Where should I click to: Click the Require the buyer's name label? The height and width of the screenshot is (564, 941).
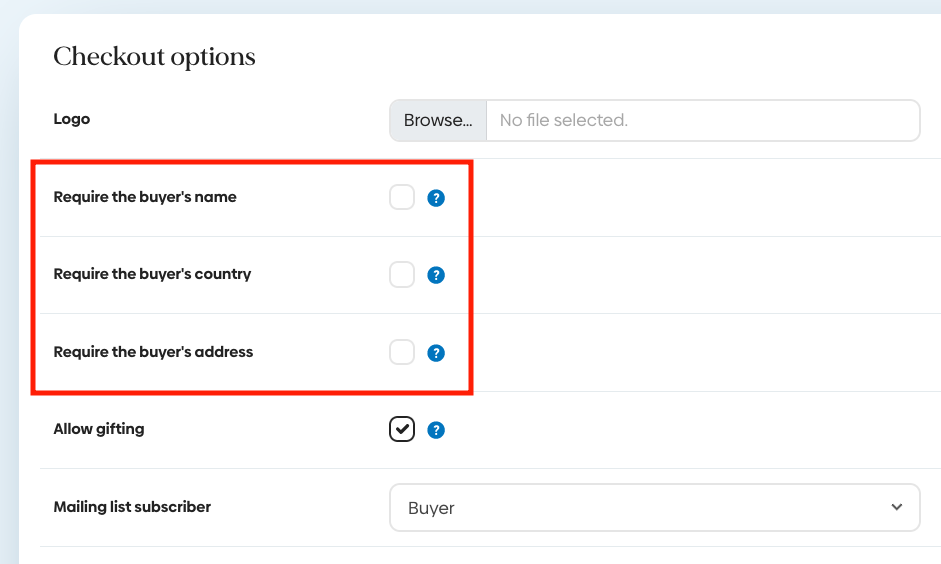point(145,197)
